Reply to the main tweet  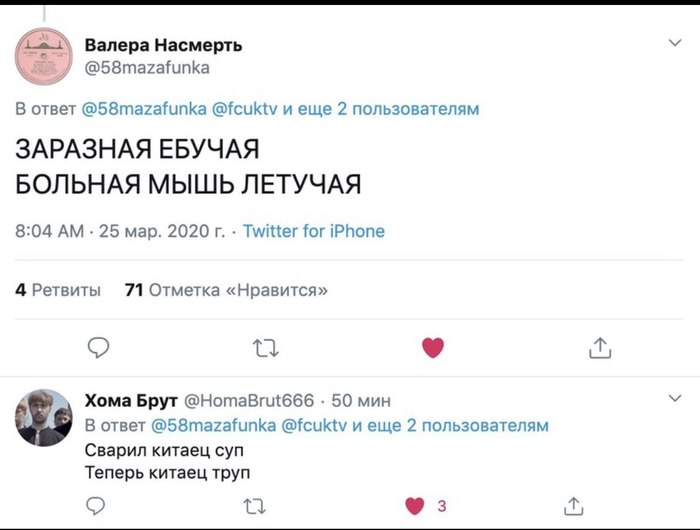click(98, 347)
